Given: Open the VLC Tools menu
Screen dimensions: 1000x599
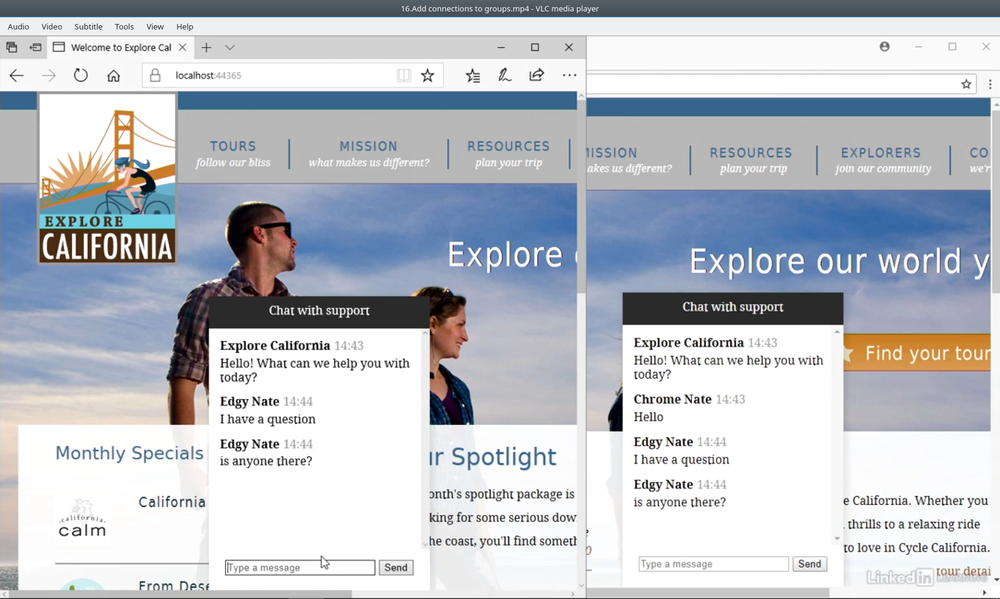Looking at the screenshot, I should coord(124,27).
